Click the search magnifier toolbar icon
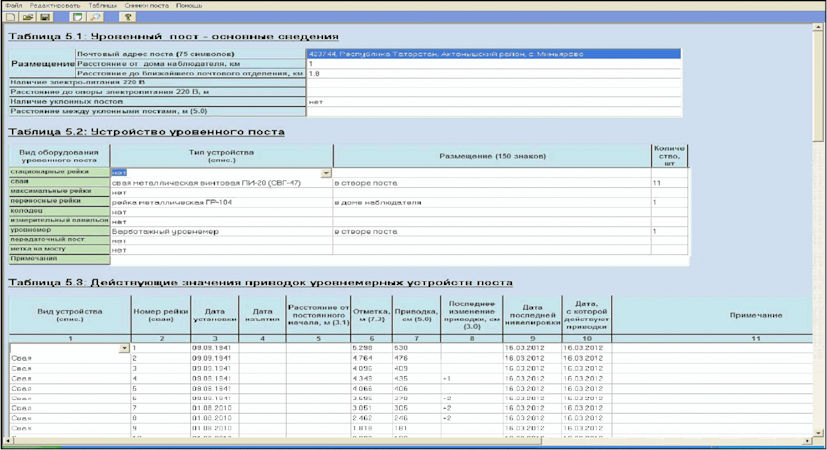 click(x=95, y=17)
